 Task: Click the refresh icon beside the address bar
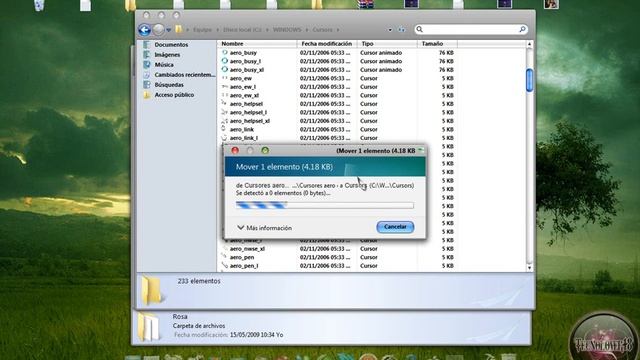402,30
